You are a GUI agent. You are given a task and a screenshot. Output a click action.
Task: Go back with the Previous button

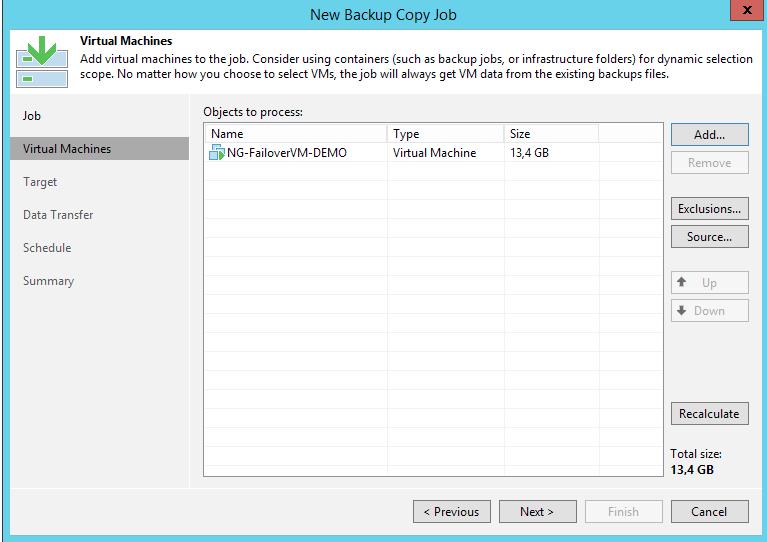451,512
